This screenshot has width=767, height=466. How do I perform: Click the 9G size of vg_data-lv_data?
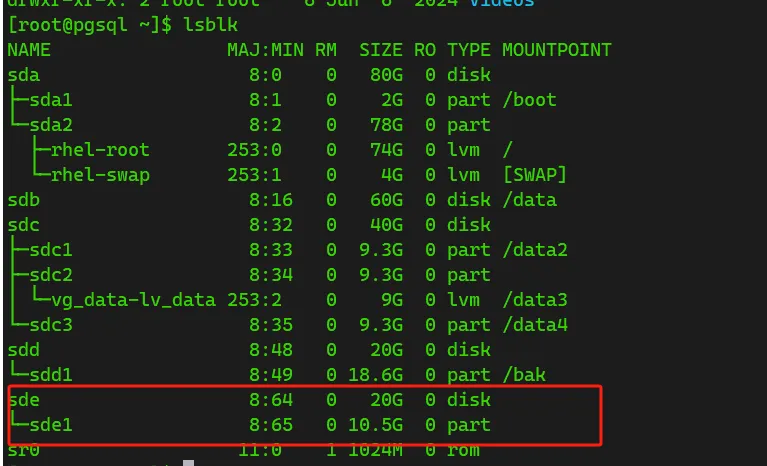392,300
